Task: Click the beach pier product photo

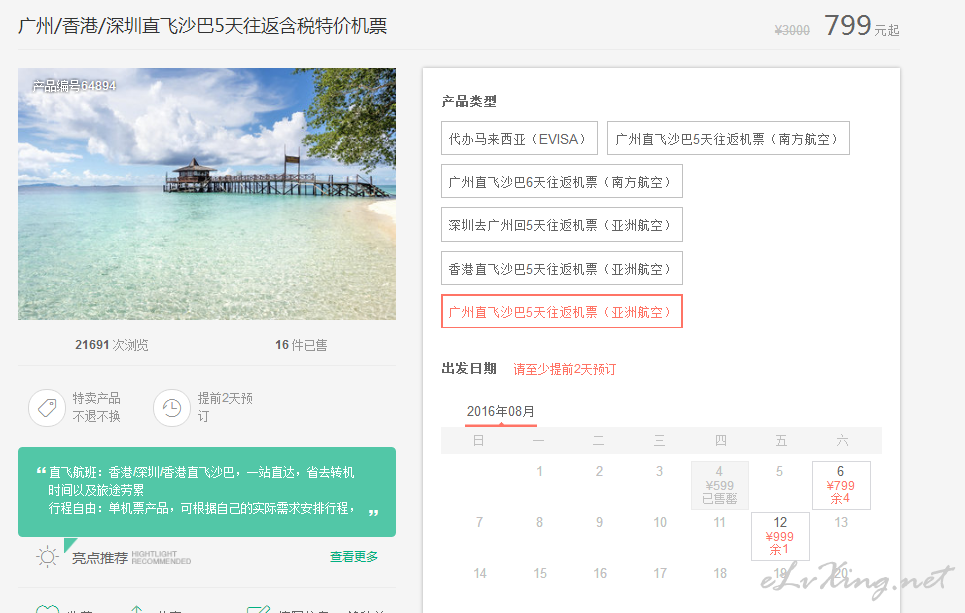Action: [x=207, y=194]
